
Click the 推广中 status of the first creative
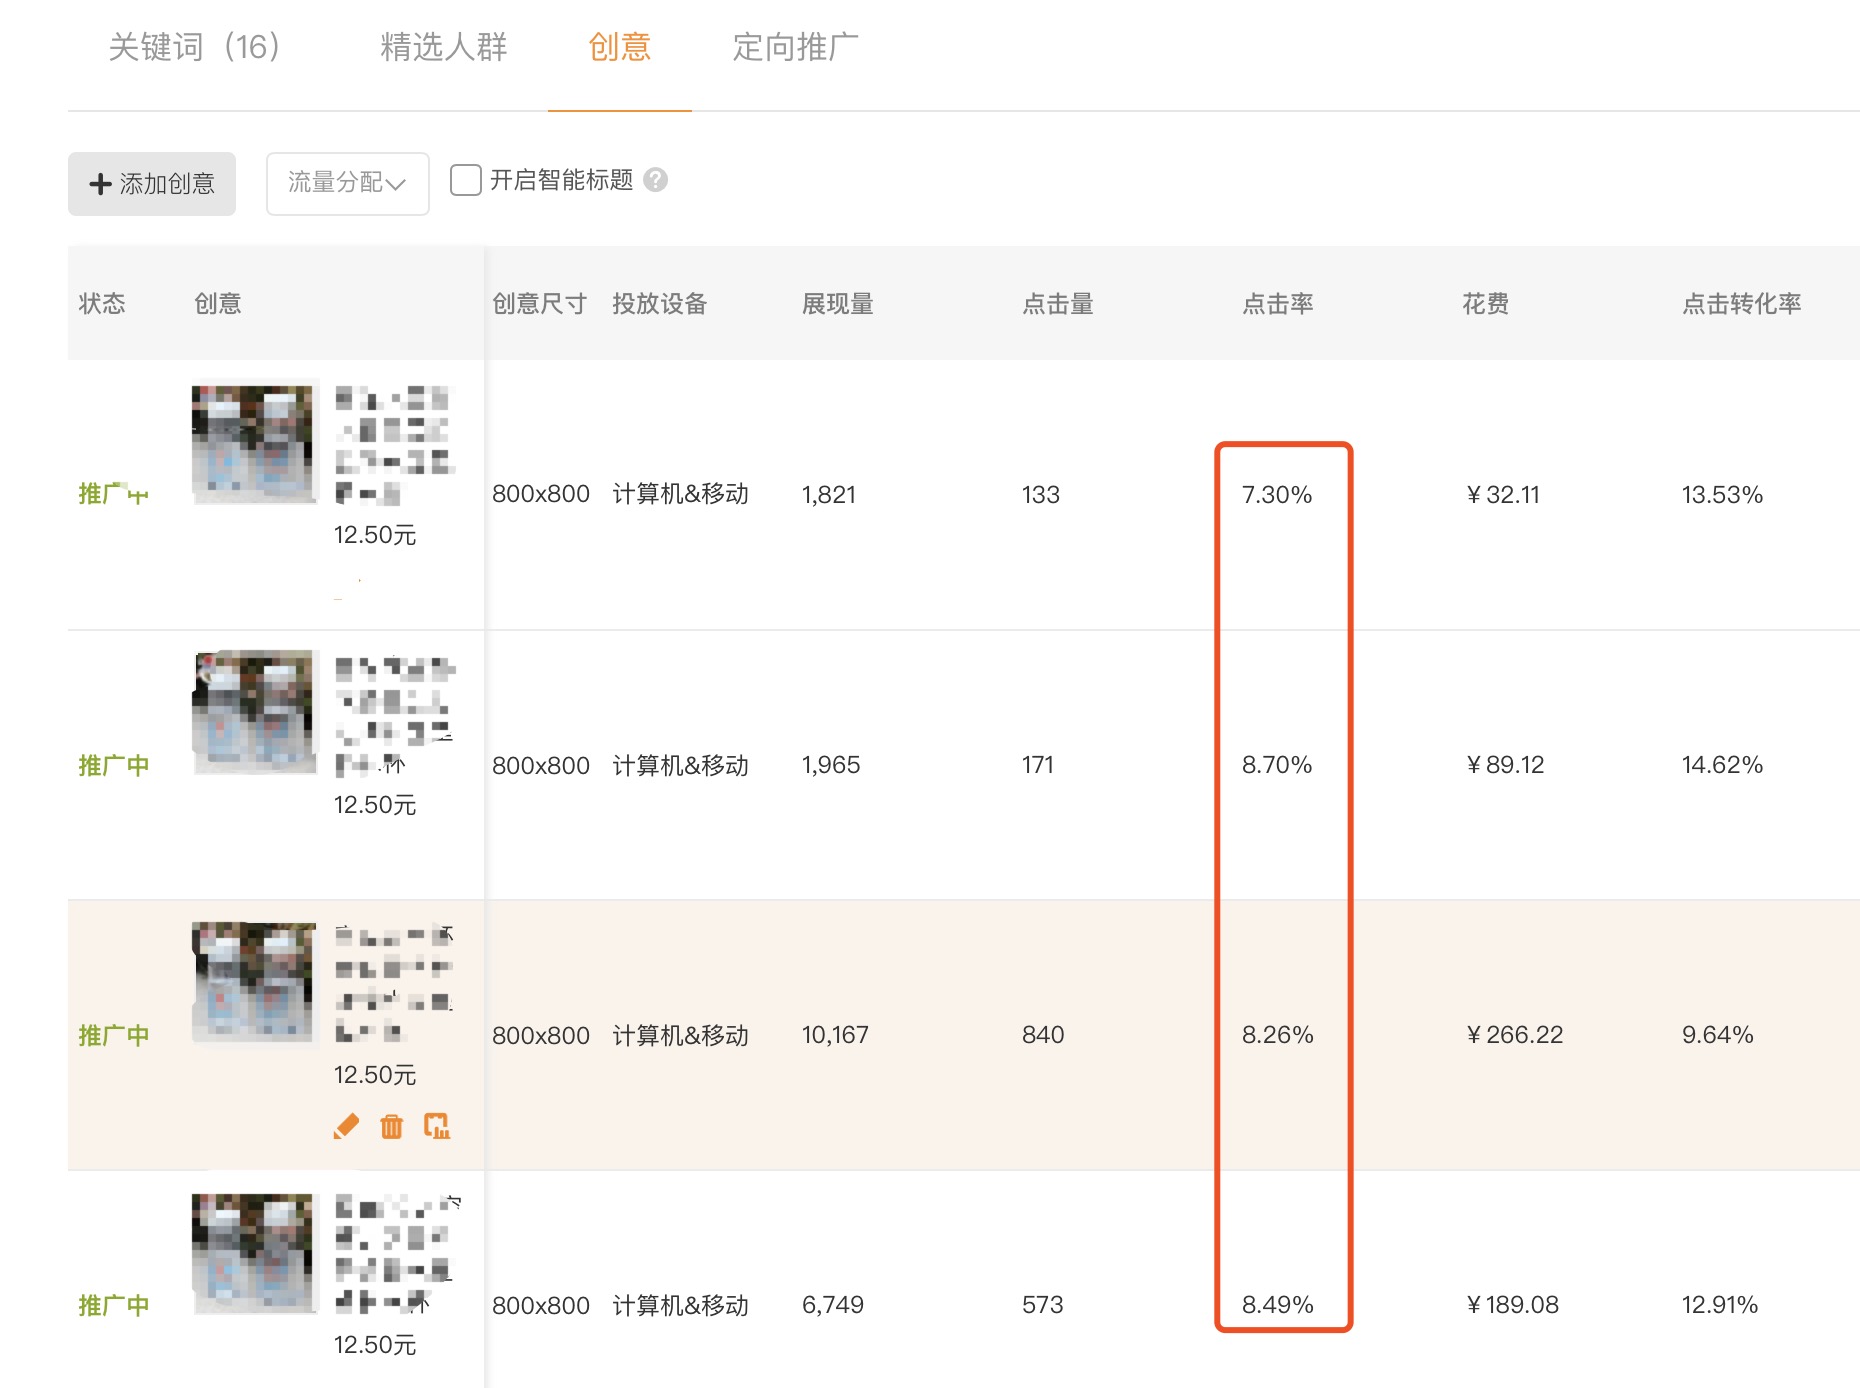[113, 493]
